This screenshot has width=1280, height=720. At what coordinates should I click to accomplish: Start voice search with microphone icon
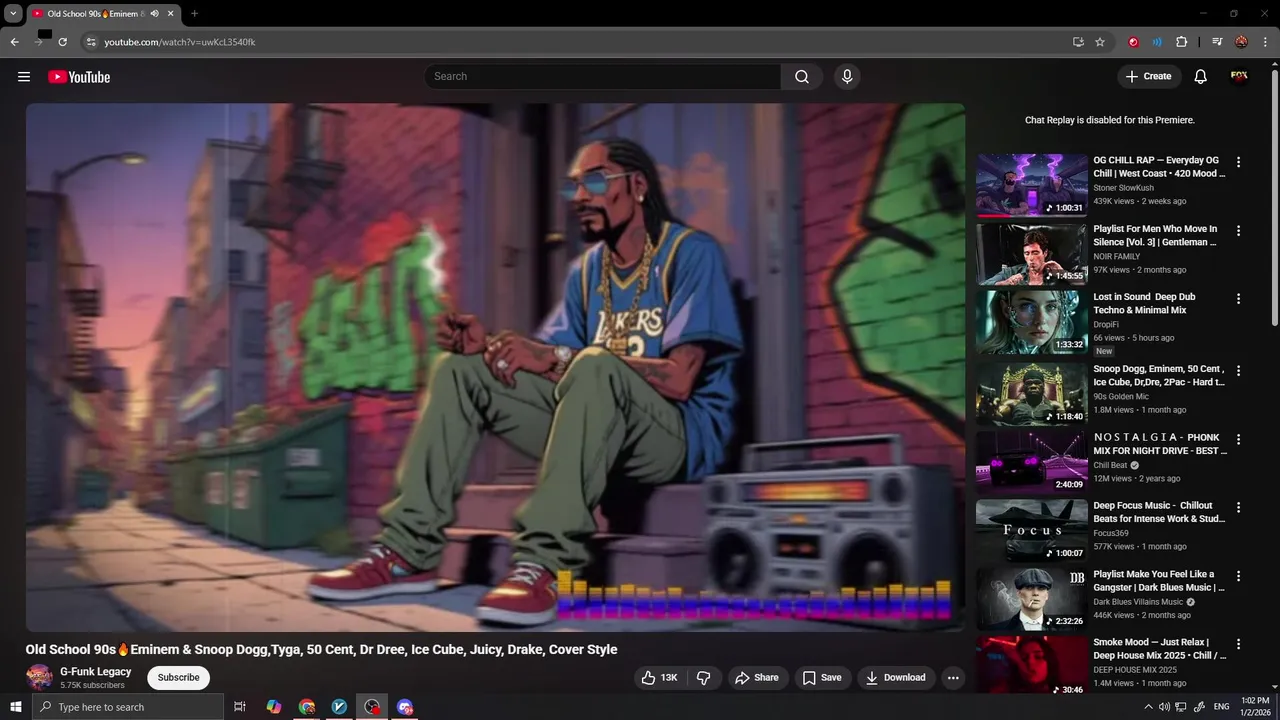847,77
